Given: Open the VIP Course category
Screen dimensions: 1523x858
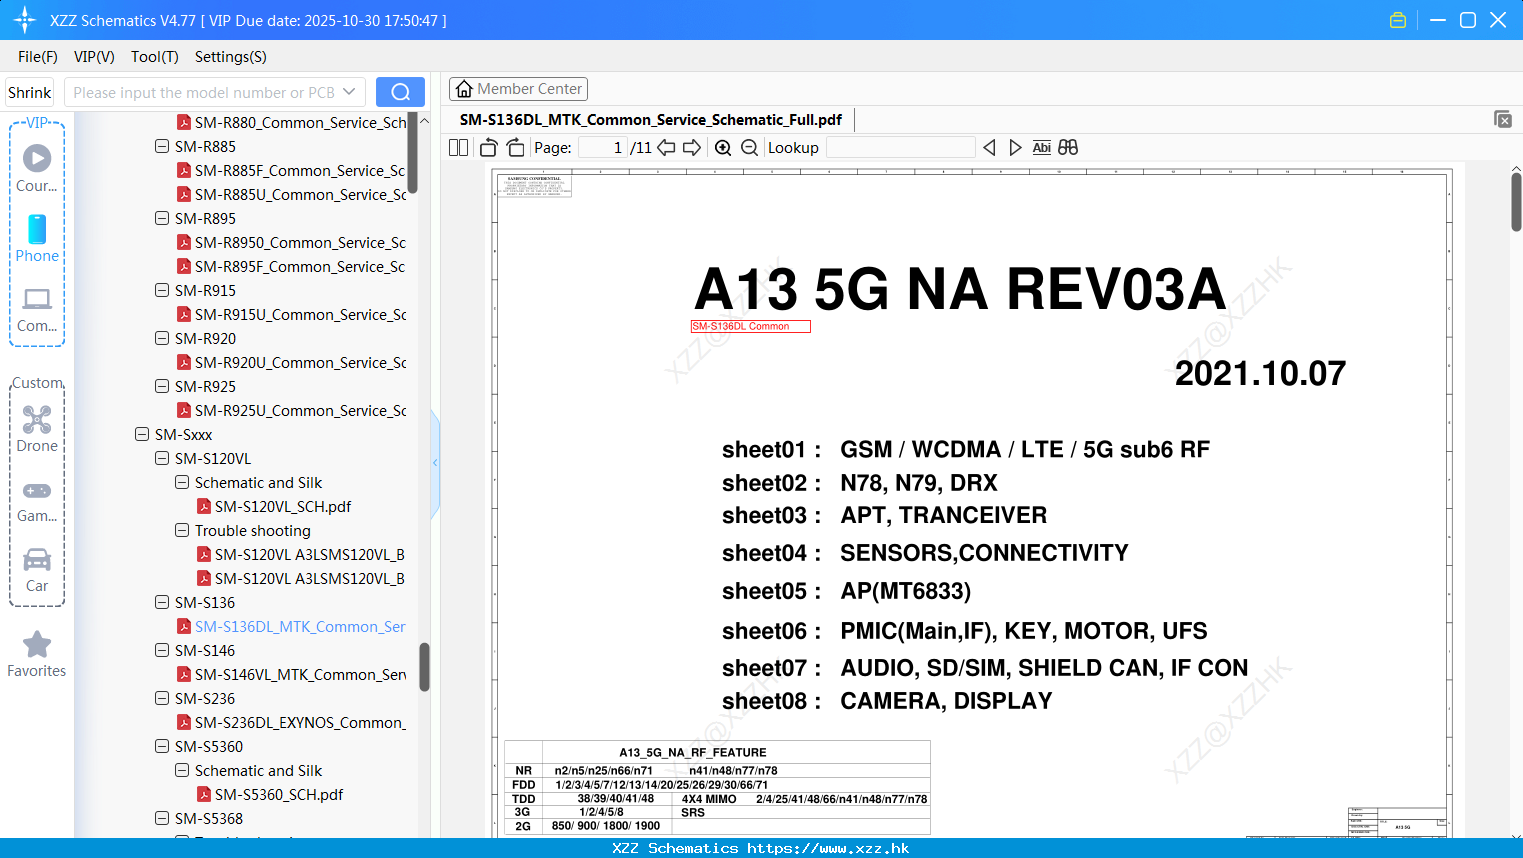Looking at the screenshot, I should [37, 168].
